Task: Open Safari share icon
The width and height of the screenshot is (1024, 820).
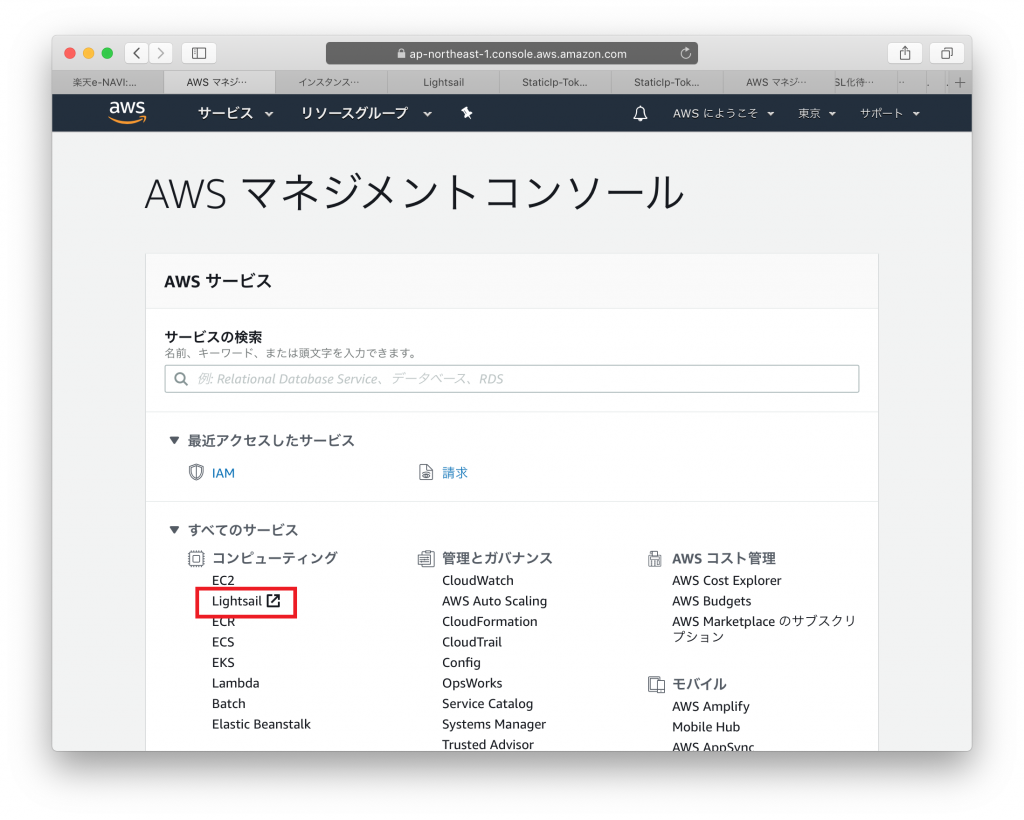Action: tap(904, 53)
